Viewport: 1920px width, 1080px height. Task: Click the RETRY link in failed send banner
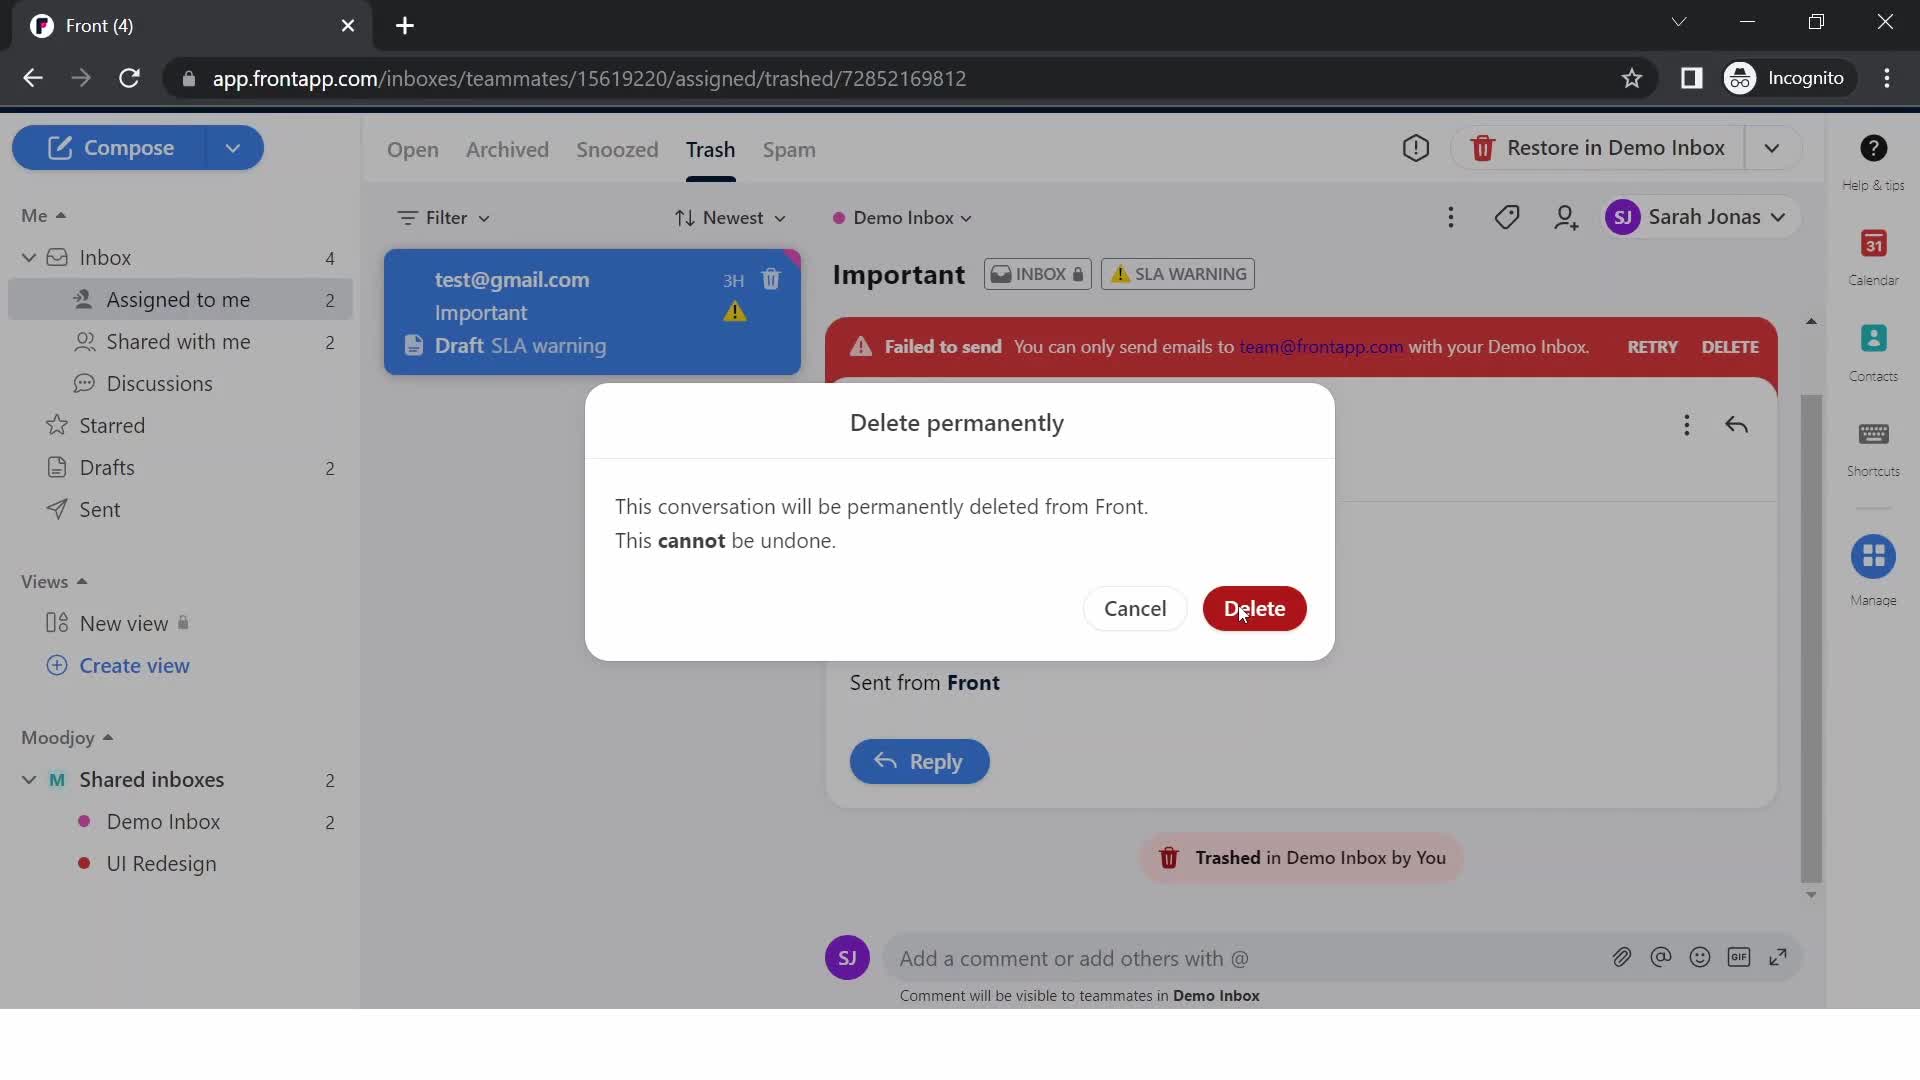tap(1654, 347)
